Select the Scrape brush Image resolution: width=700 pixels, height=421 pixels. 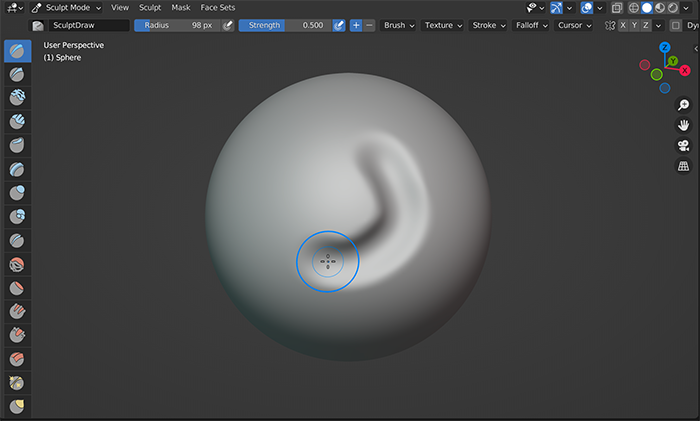pos(17,335)
